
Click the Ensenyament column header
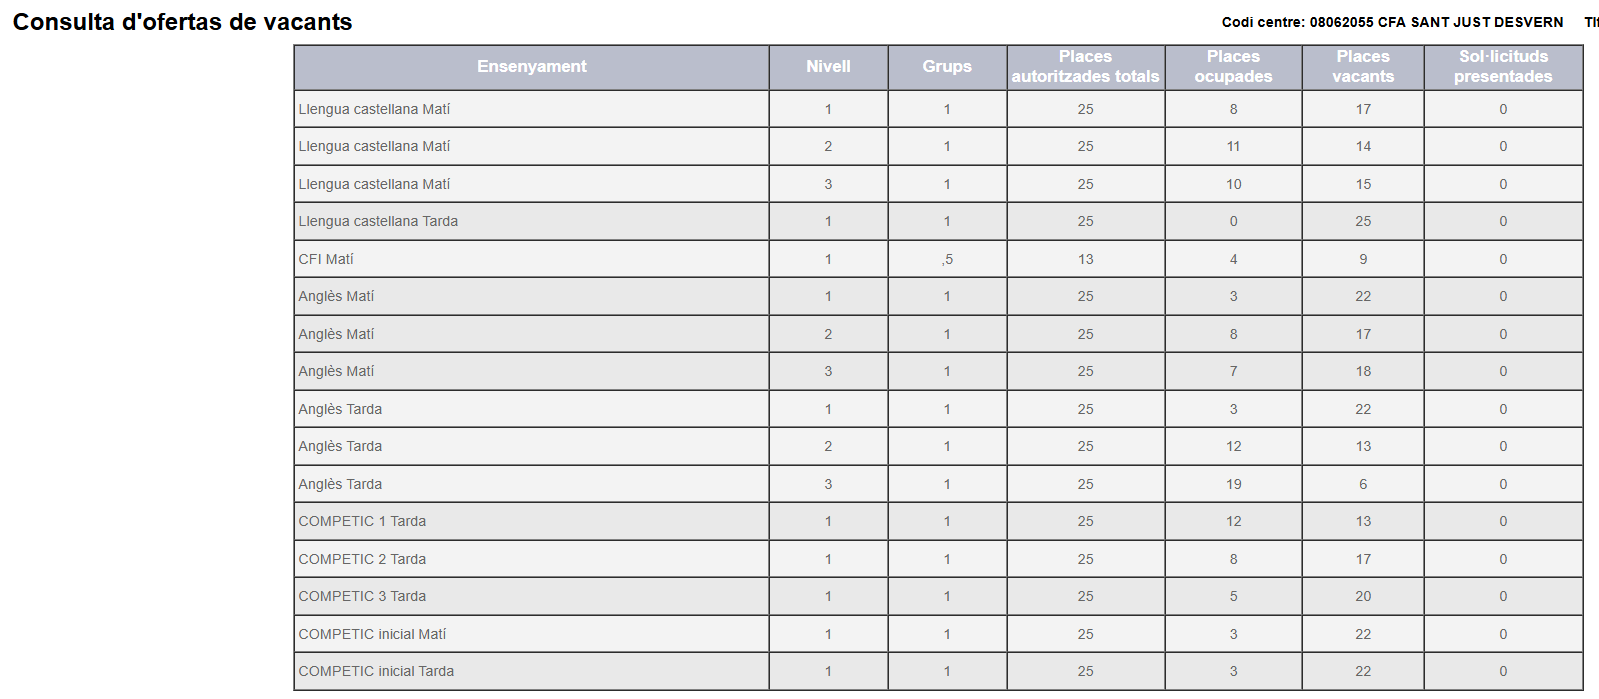coord(531,67)
